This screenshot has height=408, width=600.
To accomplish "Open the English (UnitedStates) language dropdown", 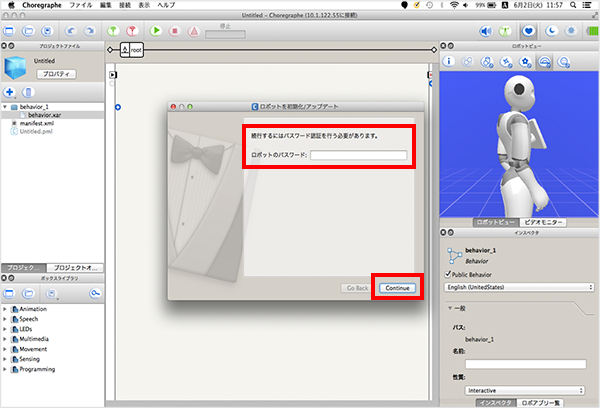I will pos(519,287).
